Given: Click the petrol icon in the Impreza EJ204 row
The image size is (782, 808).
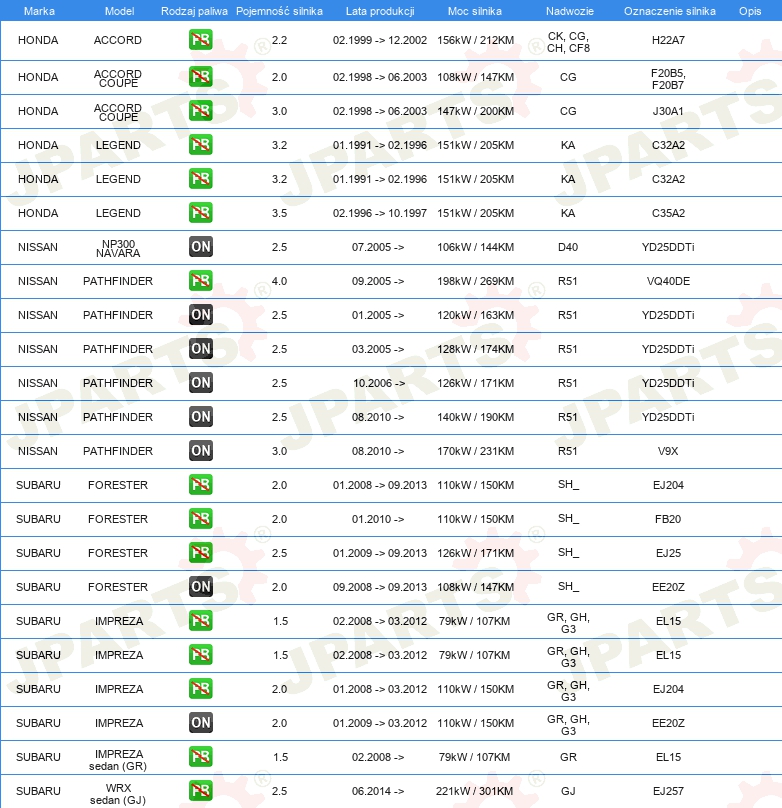Looking at the screenshot, I should coord(200,689).
